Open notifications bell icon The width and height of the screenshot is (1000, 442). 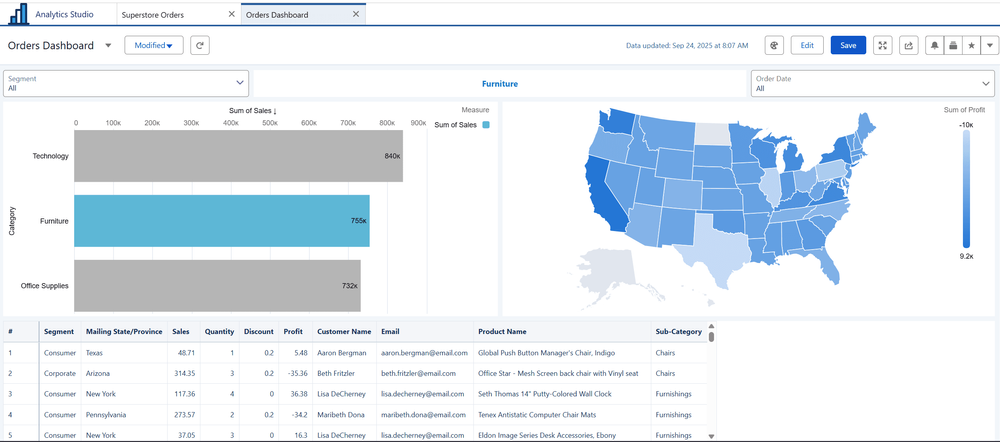[x=935, y=45]
